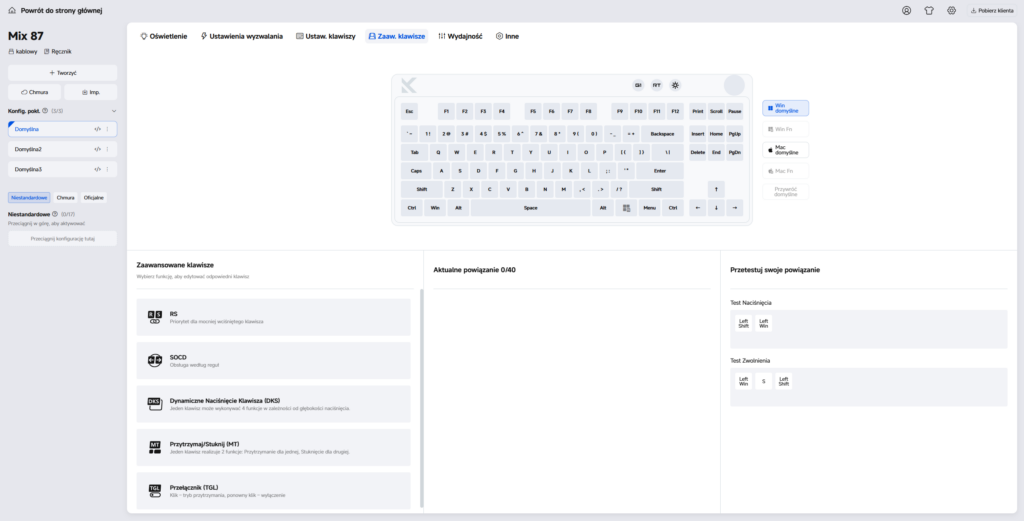This screenshot has height=521, width=1024.
Task: Select the Zaaw. klawisze tab
Action: 396,37
